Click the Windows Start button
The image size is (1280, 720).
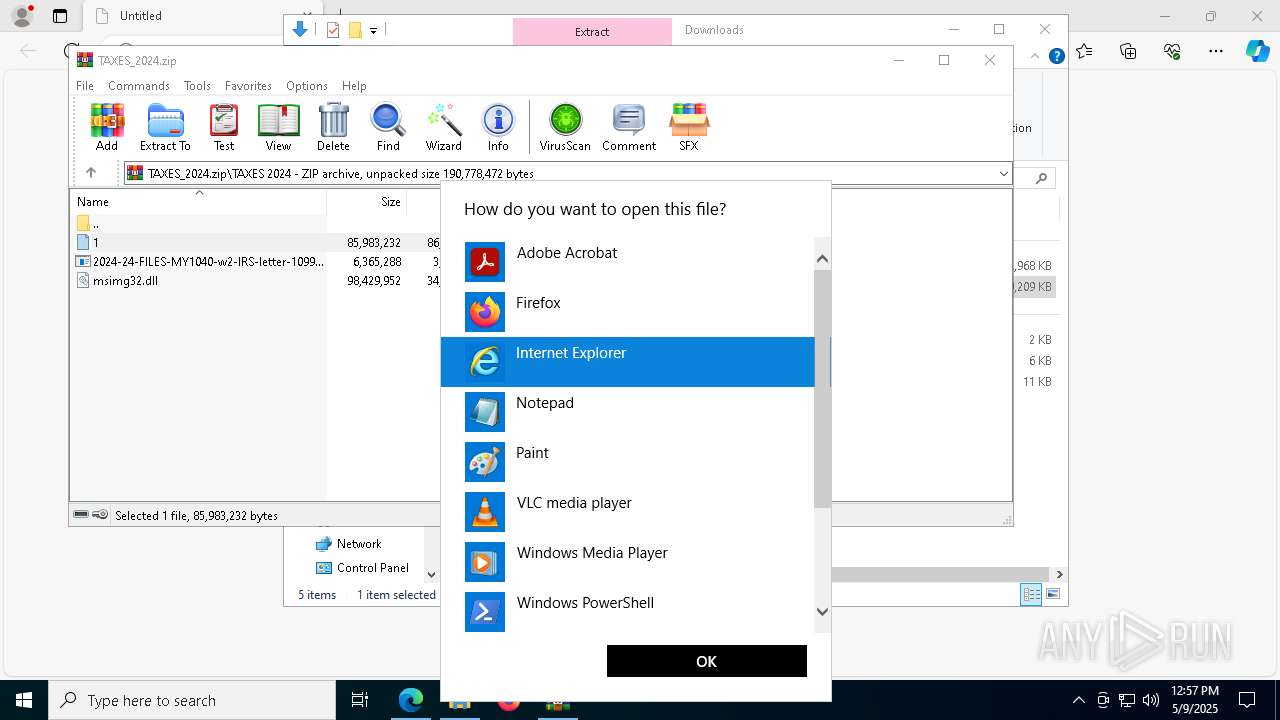pyautogui.click(x=24, y=700)
